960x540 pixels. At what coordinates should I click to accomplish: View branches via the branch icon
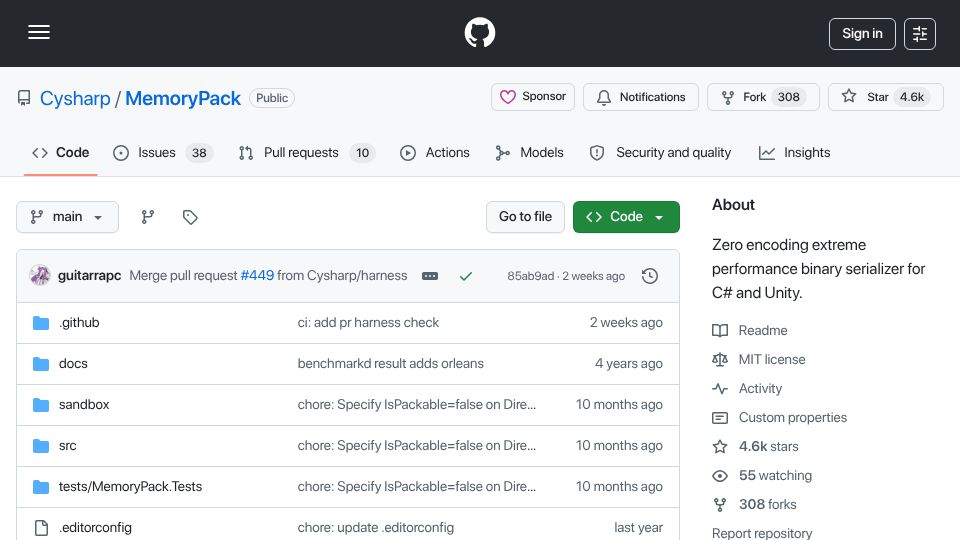tap(148, 217)
